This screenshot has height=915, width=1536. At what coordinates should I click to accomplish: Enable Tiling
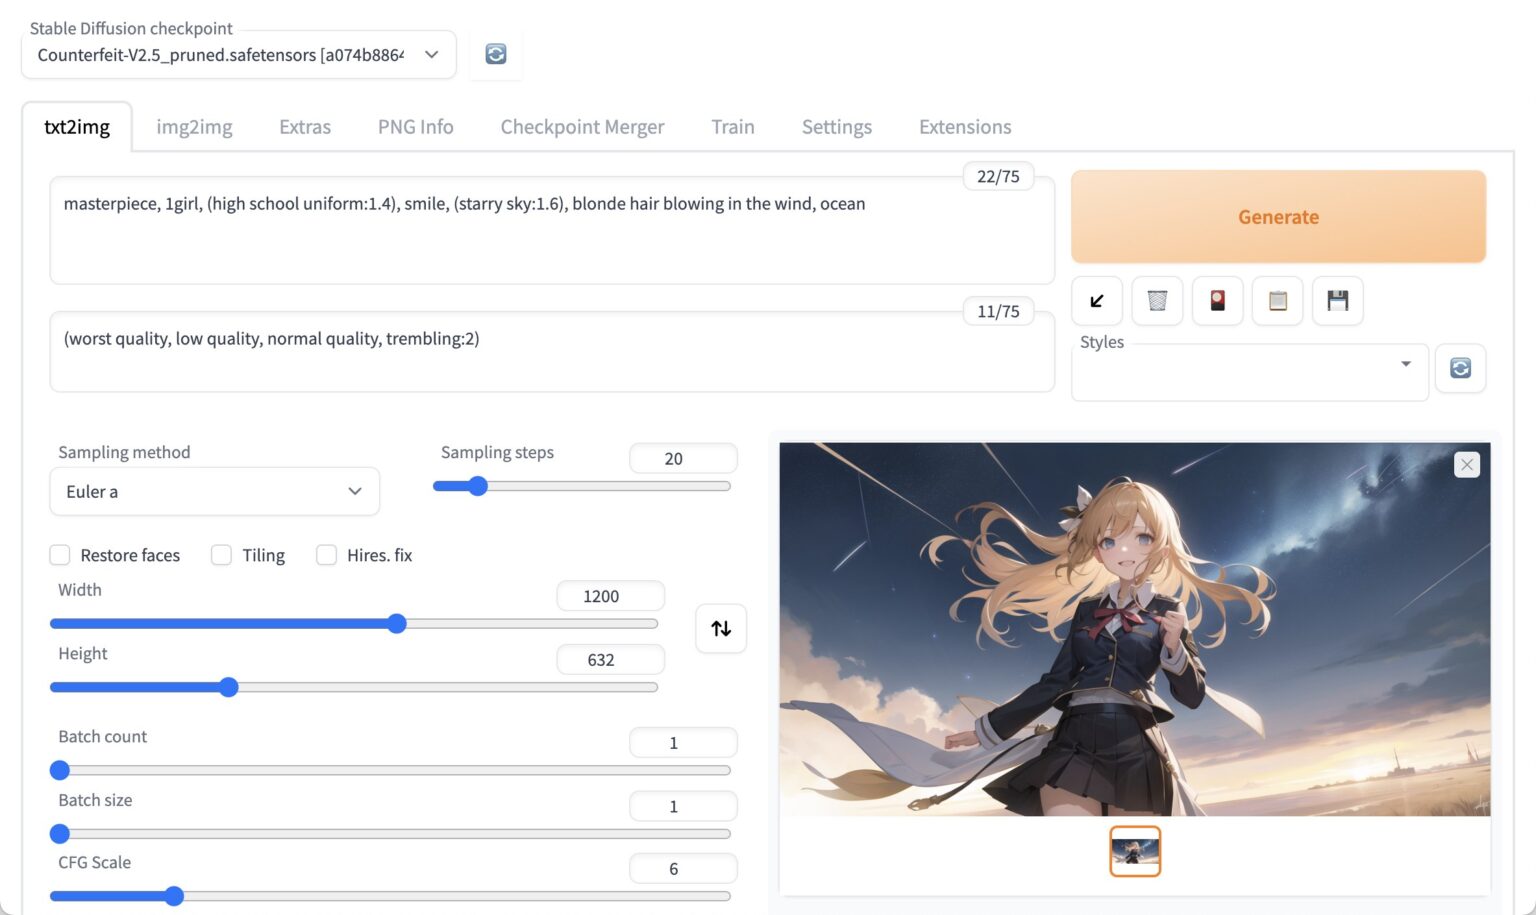click(x=221, y=554)
